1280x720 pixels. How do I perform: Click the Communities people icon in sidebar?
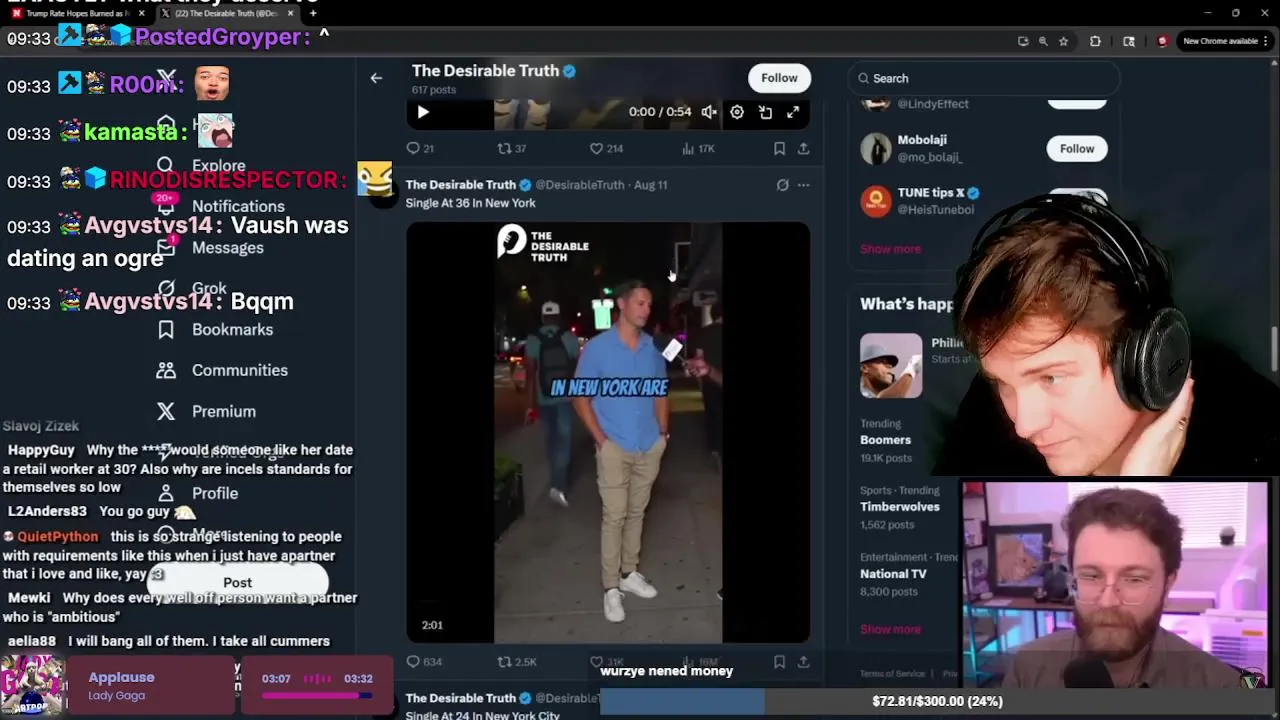point(166,370)
